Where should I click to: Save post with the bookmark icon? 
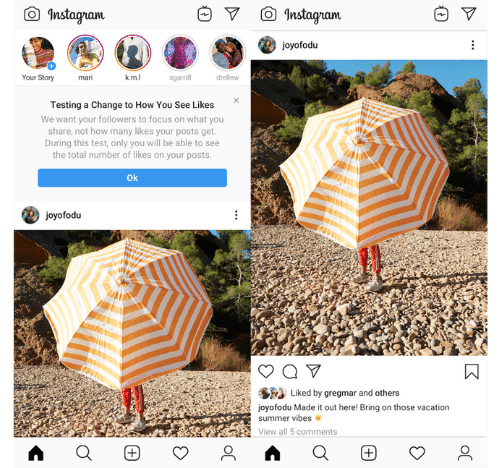[x=472, y=371]
